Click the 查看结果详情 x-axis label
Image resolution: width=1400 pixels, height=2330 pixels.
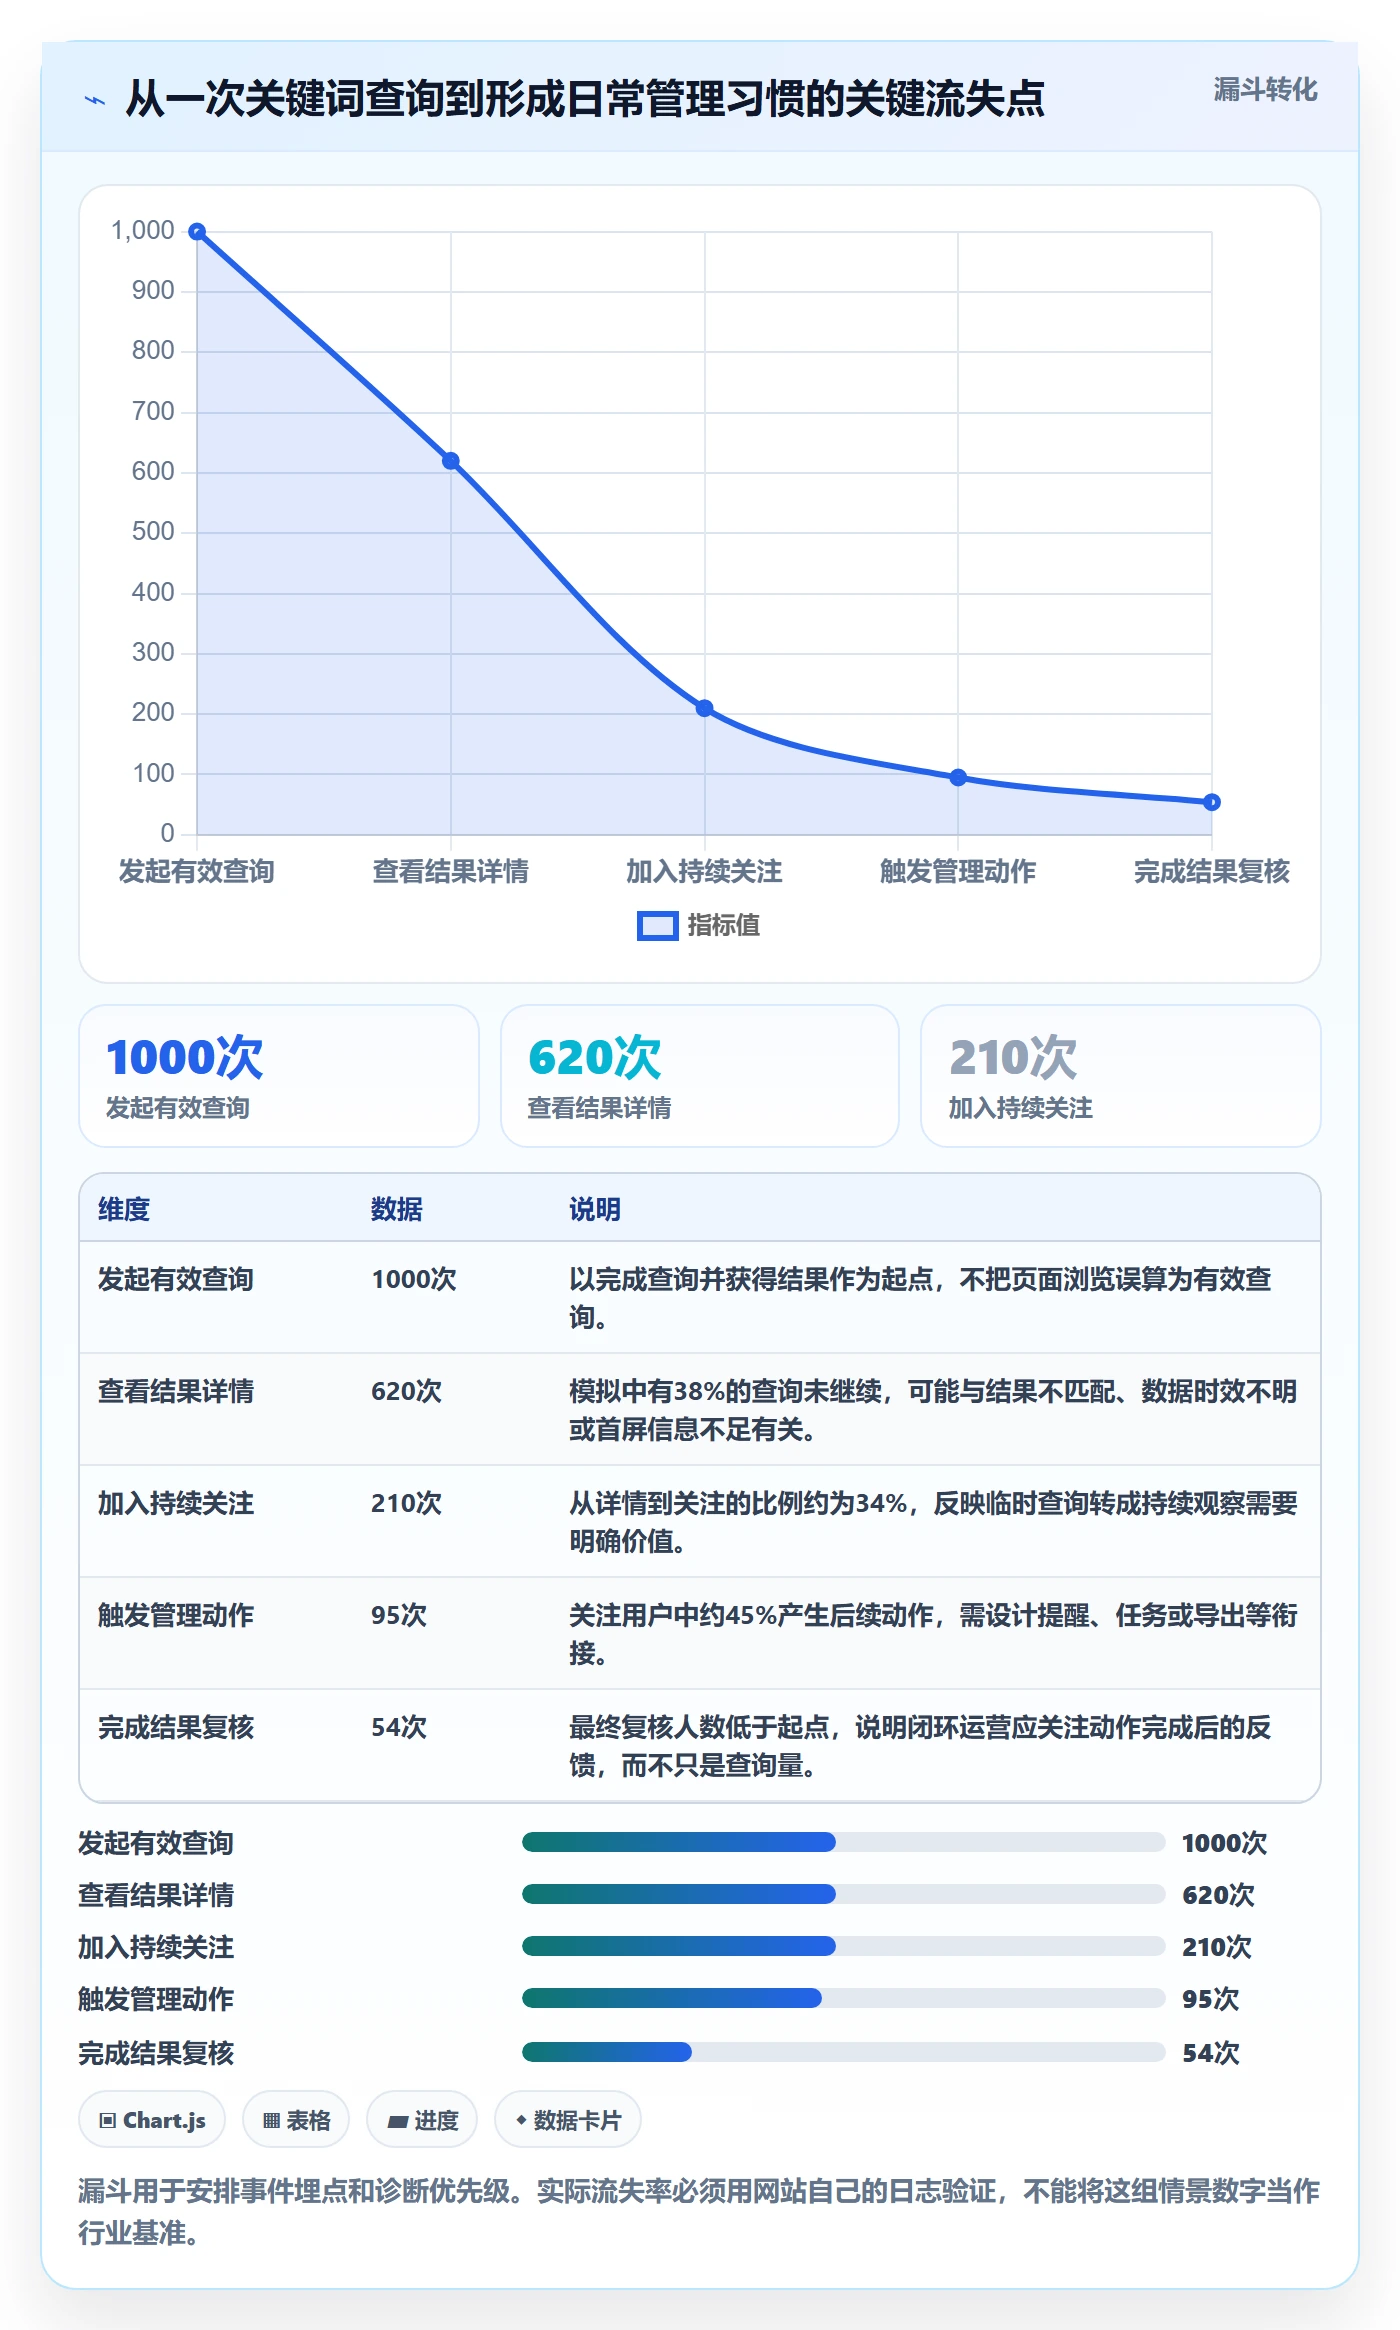(x=451, y=872)
